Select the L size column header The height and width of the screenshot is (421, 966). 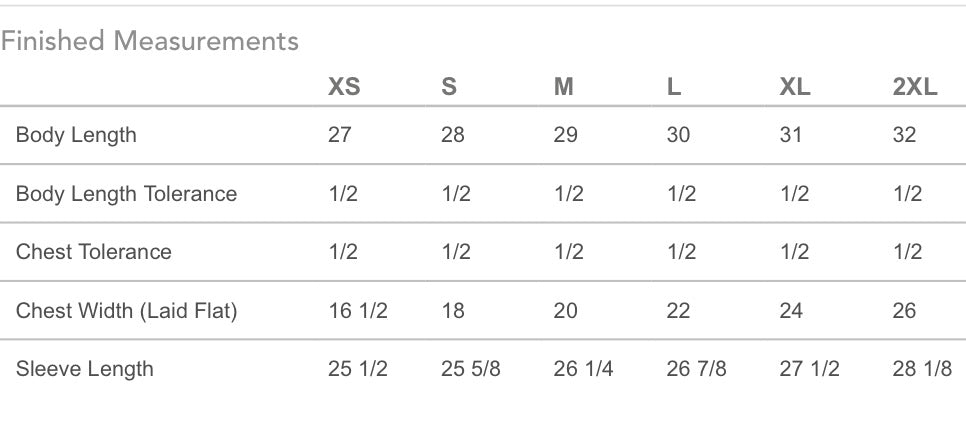pyautogui.click(x=674, y=88)
